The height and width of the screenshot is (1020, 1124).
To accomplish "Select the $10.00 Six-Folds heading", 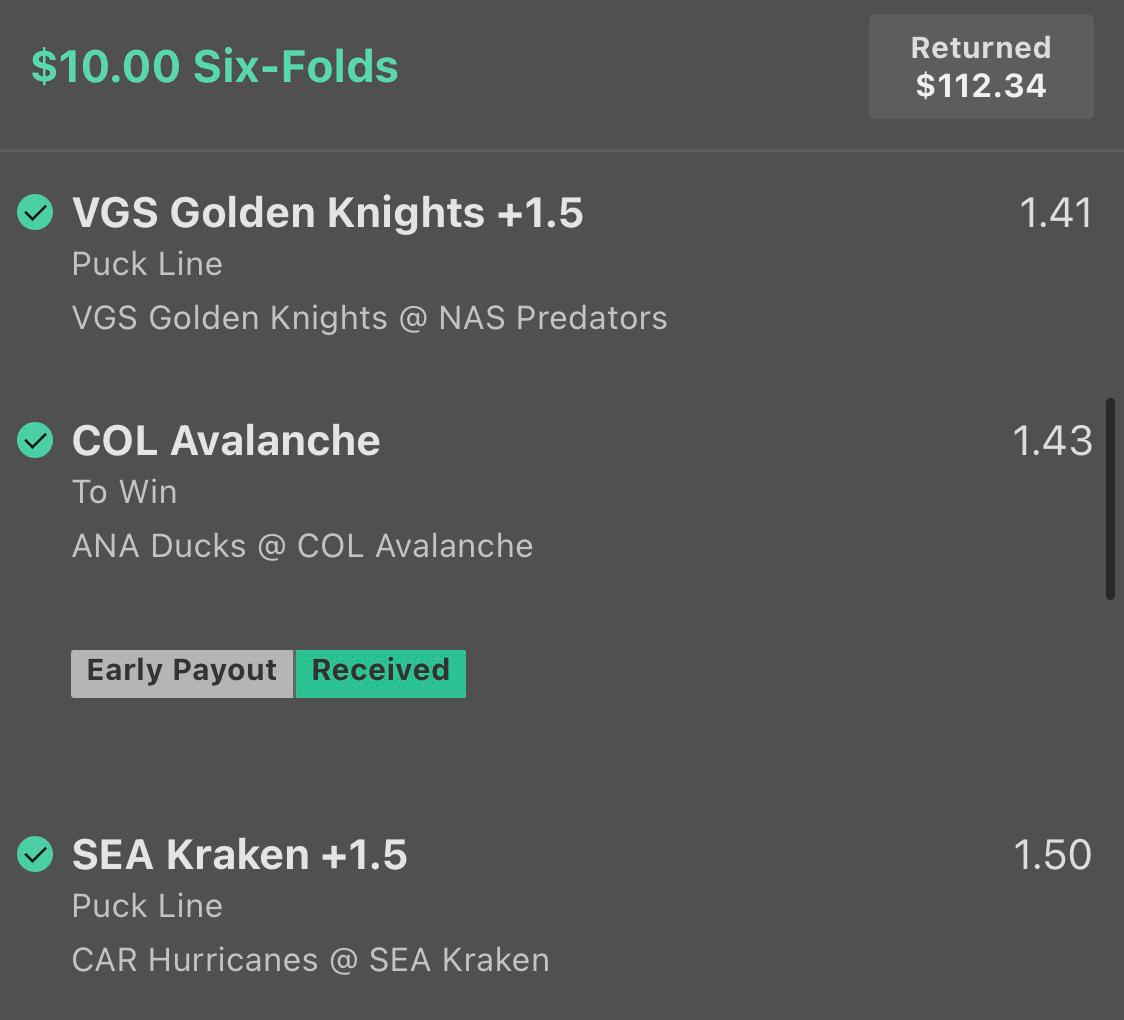I will (x=214, y=67).
